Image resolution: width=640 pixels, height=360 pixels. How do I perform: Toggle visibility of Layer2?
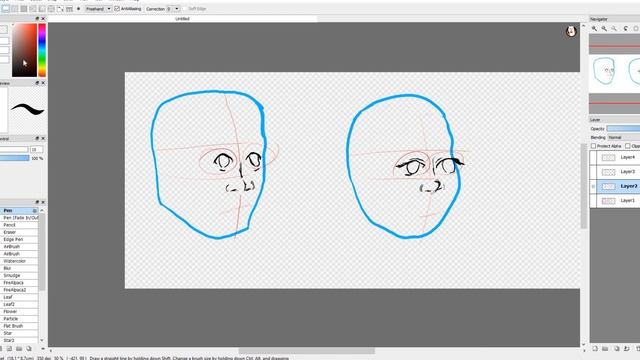593,187
